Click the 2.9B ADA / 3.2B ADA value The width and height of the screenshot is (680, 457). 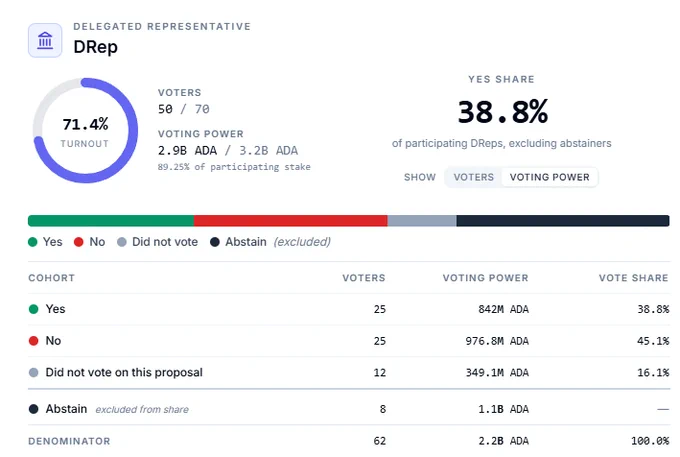click(x=228, y=150)
